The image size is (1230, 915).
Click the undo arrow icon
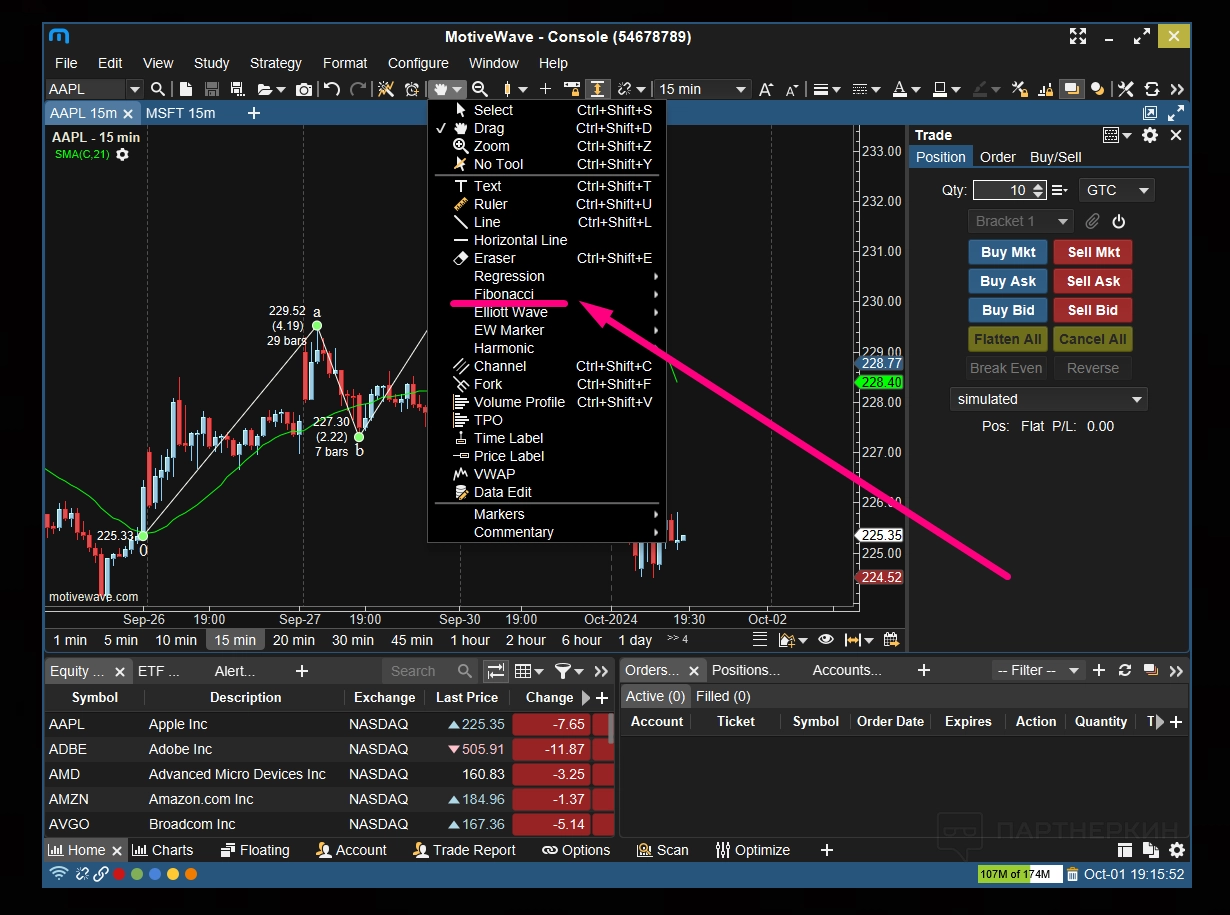[332, 89]
